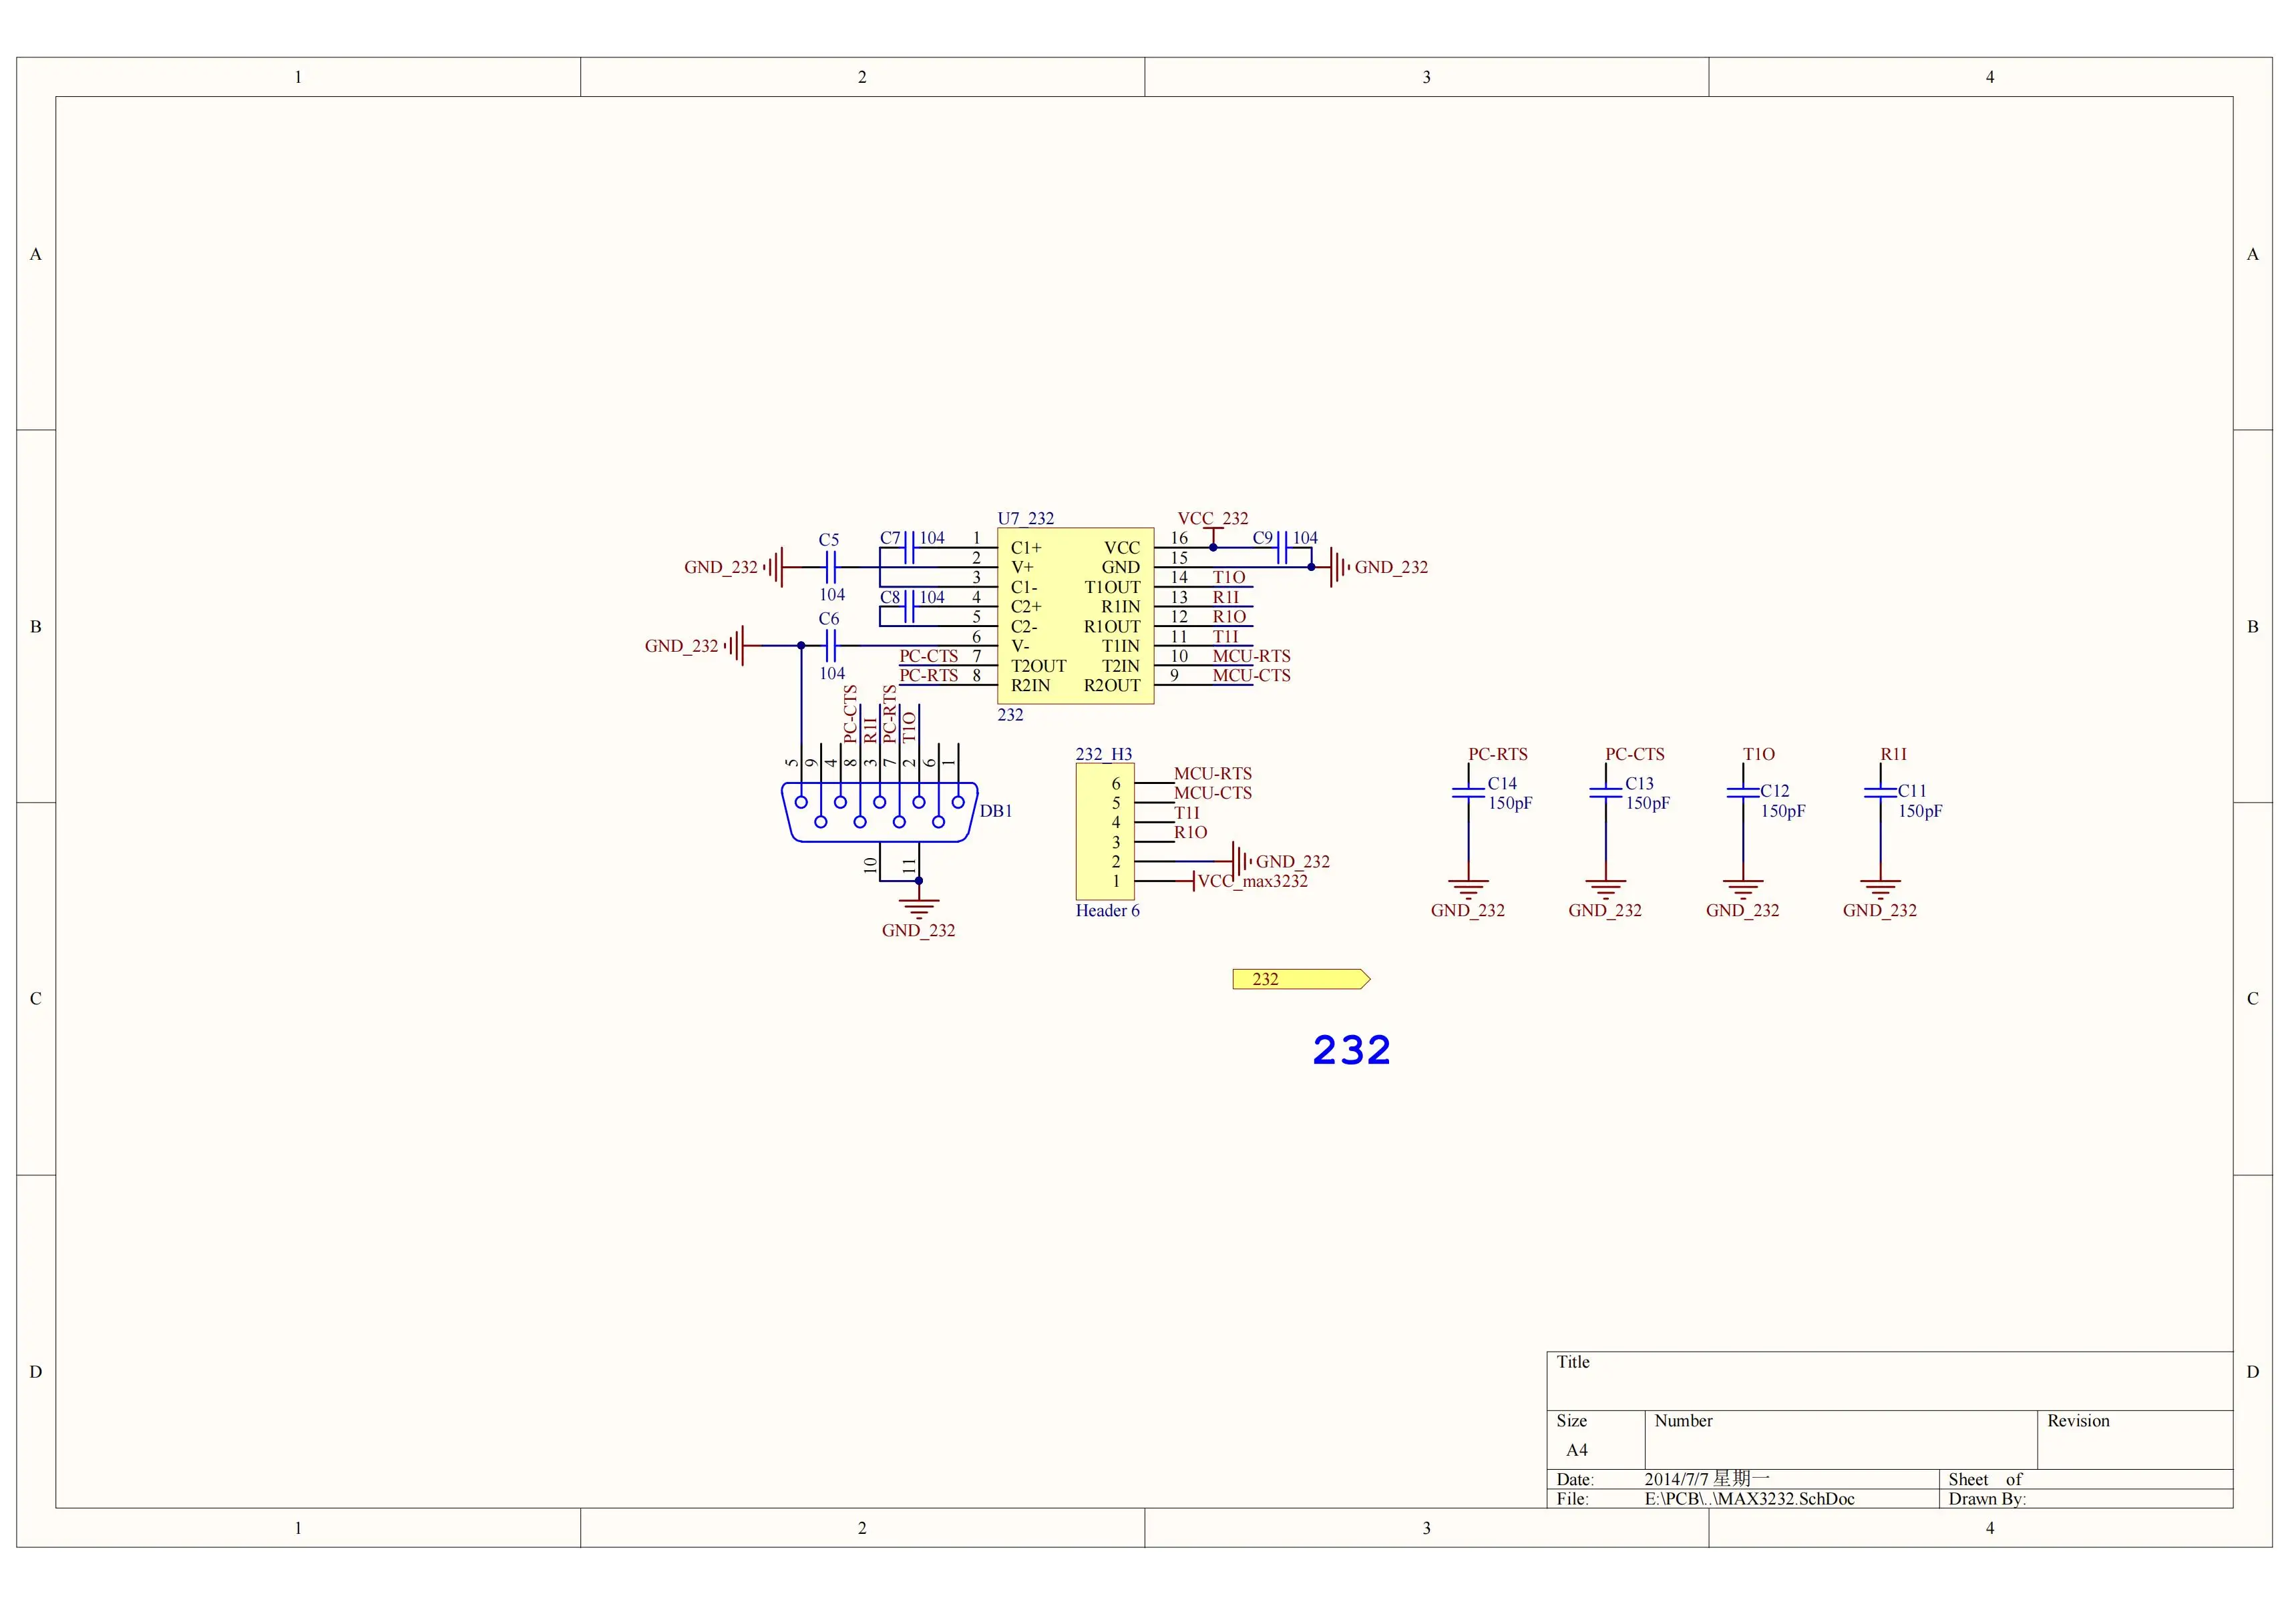Select the VCC_232 power bar symbol
The height and width of the screenshot is (1608, 2296).
coord(1213,536)
